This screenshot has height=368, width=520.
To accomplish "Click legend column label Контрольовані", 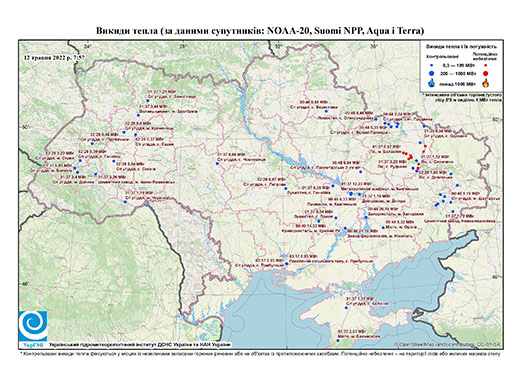I will (443, 56).
